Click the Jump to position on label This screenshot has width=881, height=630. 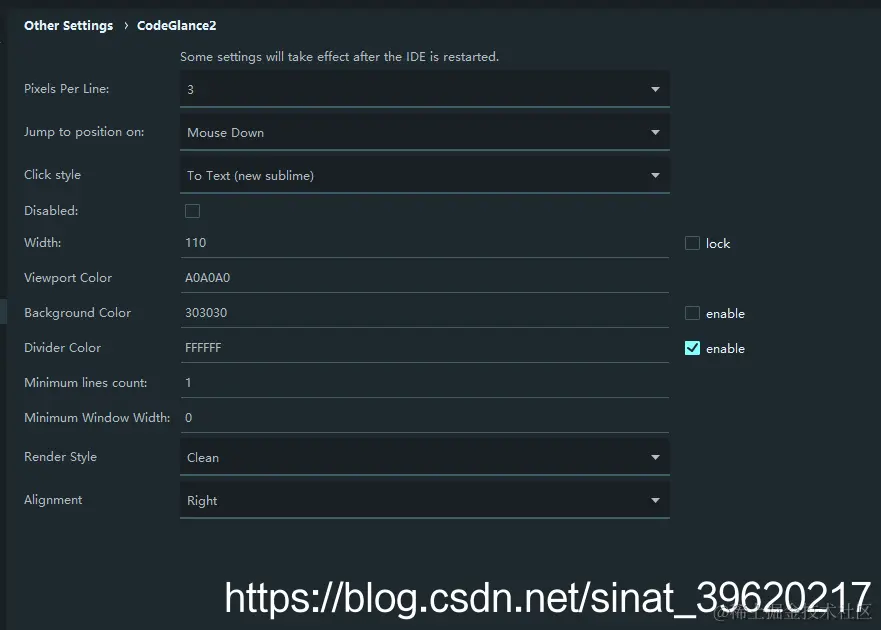tap(84, 132)
